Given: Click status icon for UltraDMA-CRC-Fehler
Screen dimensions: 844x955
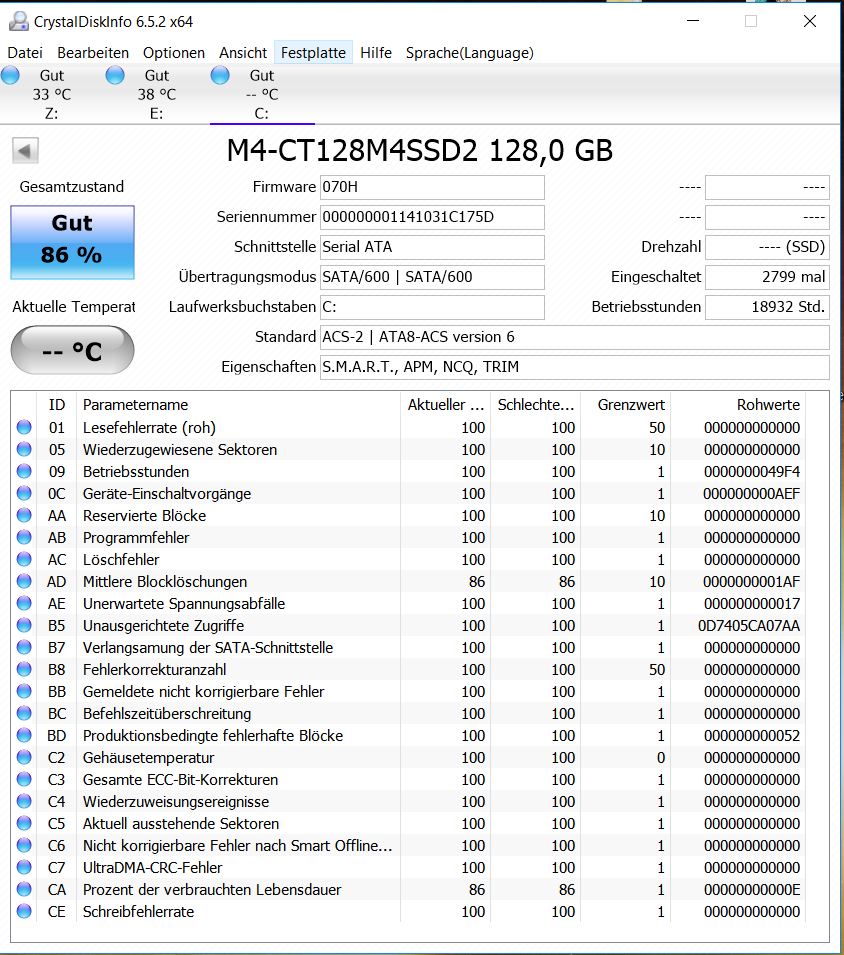Looking at the screenshot, I should click(24, 867).
